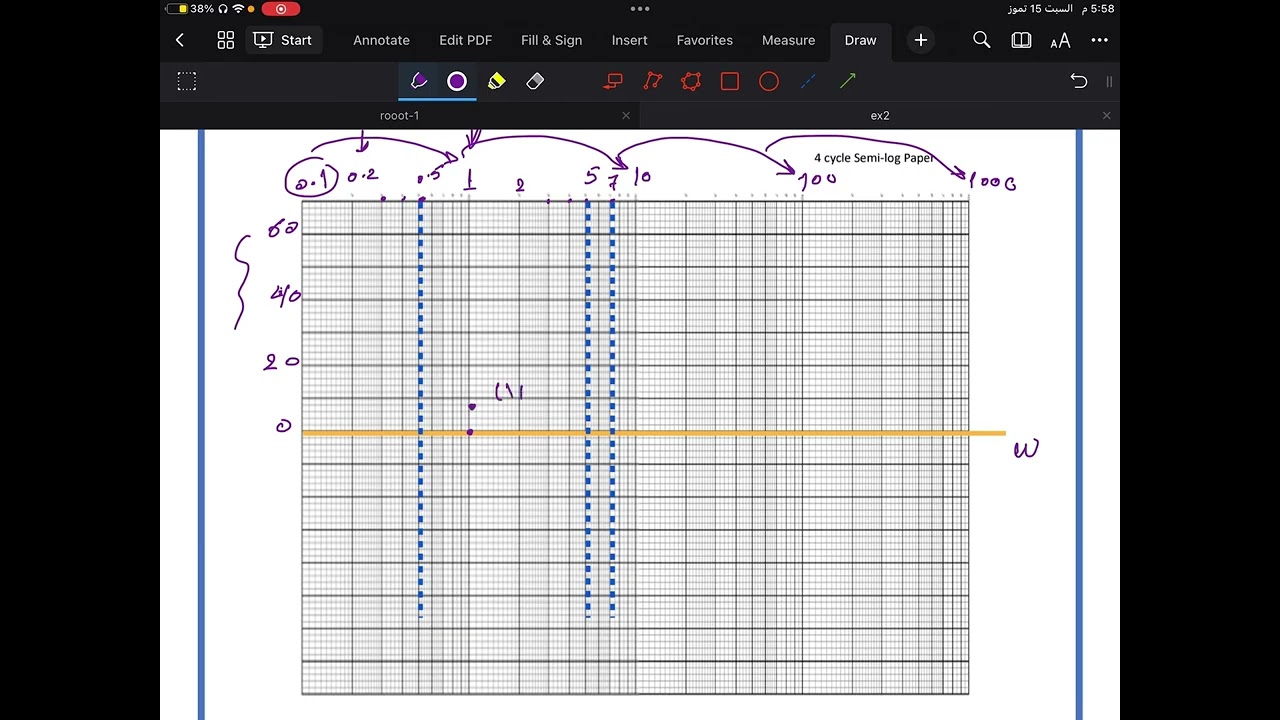Image resolution: width=1280 pixels, height=720 pixels.
Task: Add a new toolbar with plus button
Action: [x=920, y=40]
